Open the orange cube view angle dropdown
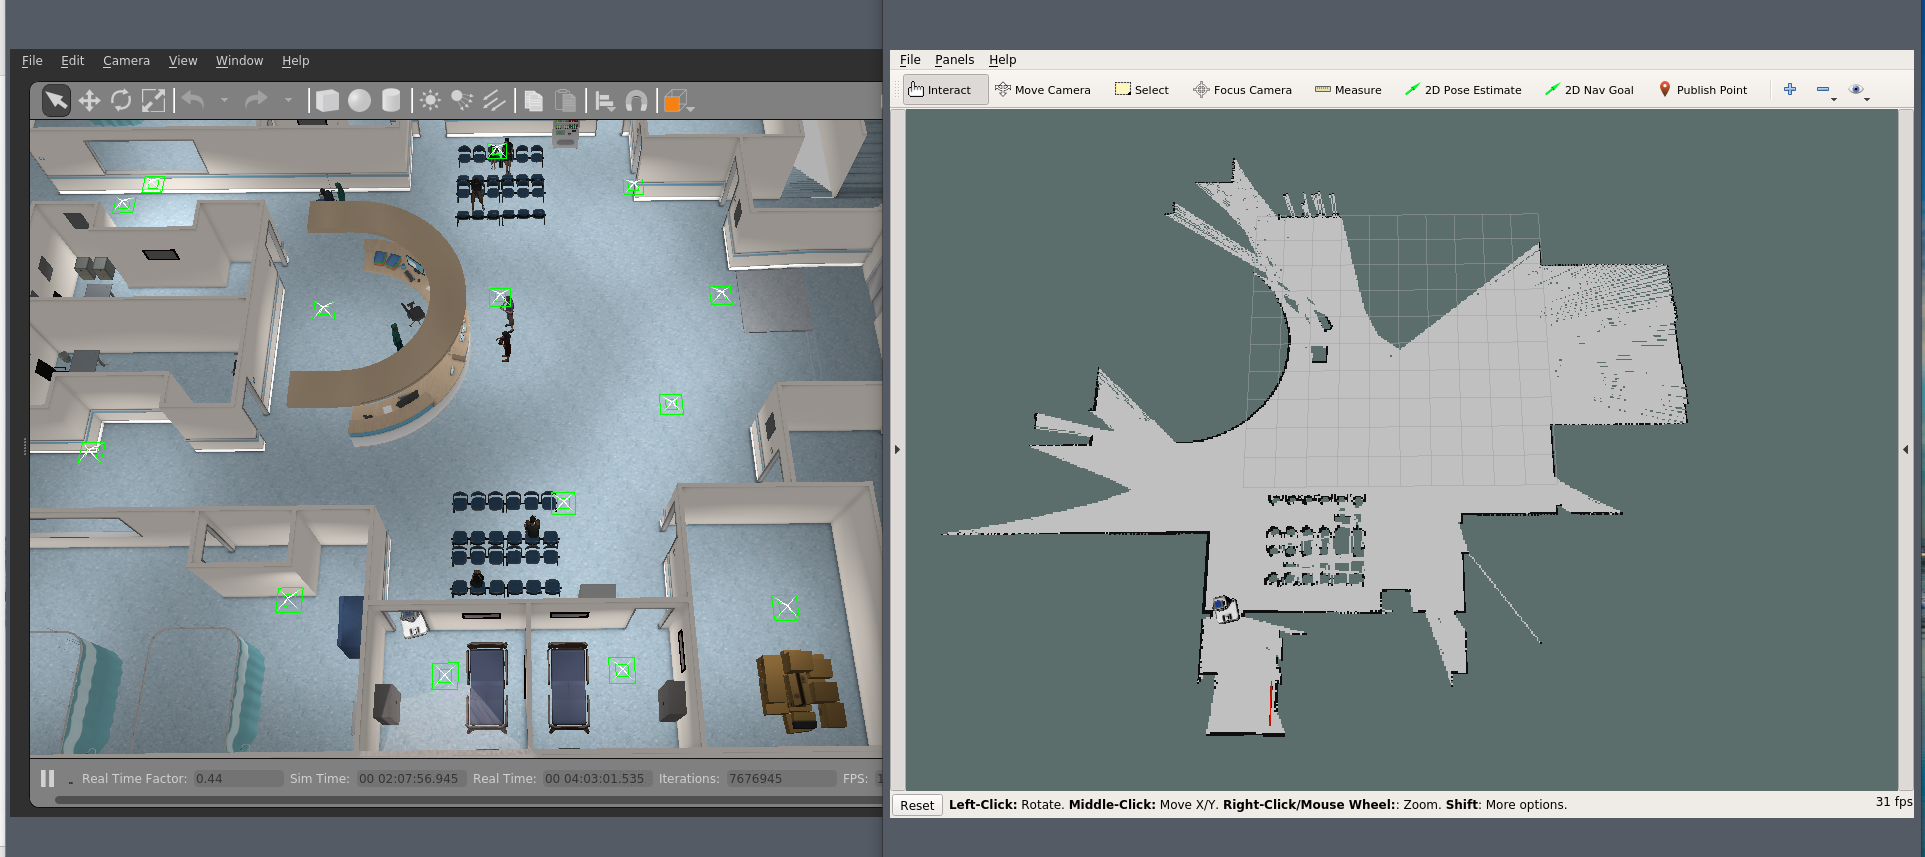1925x857 pixels. [x=679, y=101]
